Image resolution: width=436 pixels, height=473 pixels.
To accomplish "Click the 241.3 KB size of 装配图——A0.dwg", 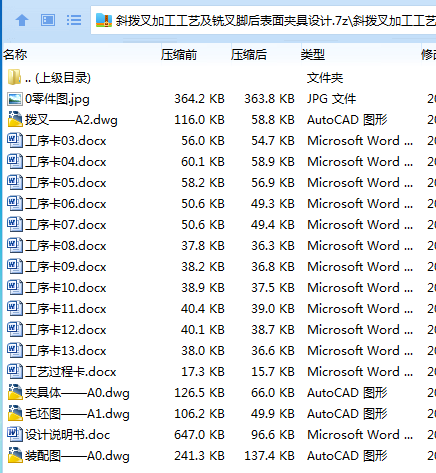I will point(199,455).
